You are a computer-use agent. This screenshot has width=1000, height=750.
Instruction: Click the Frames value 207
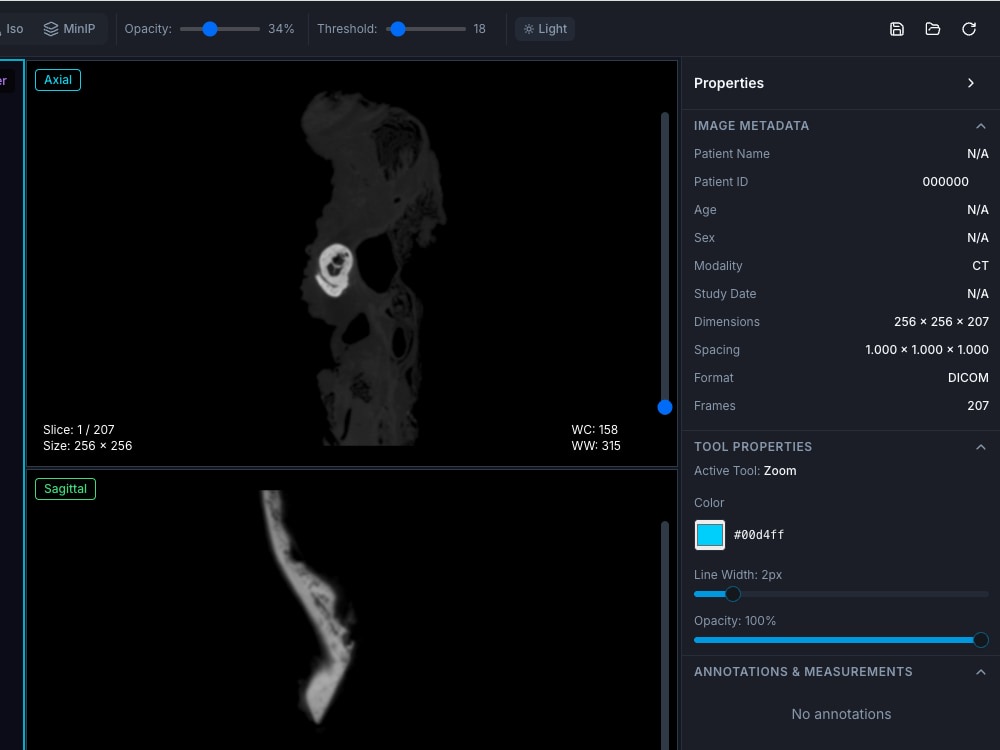coord(978,406)
